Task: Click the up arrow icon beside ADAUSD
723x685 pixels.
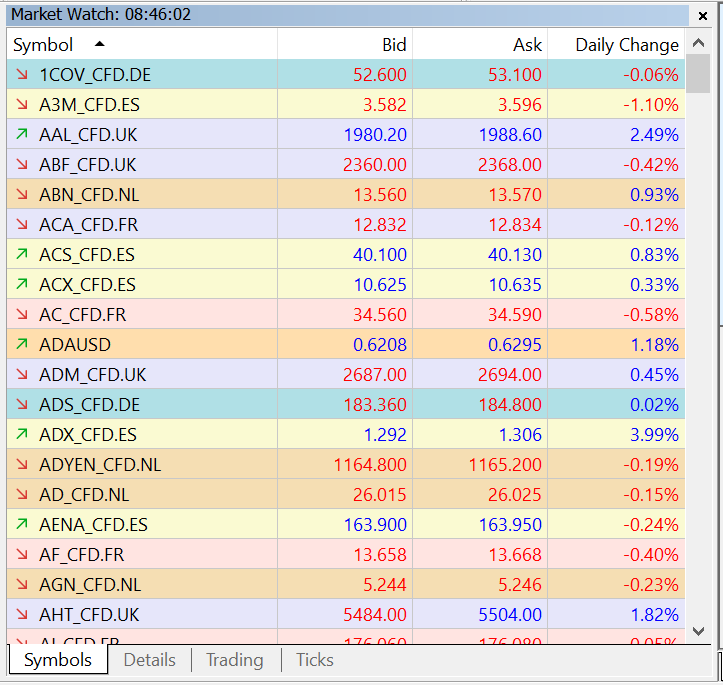Action: [22, 345]
